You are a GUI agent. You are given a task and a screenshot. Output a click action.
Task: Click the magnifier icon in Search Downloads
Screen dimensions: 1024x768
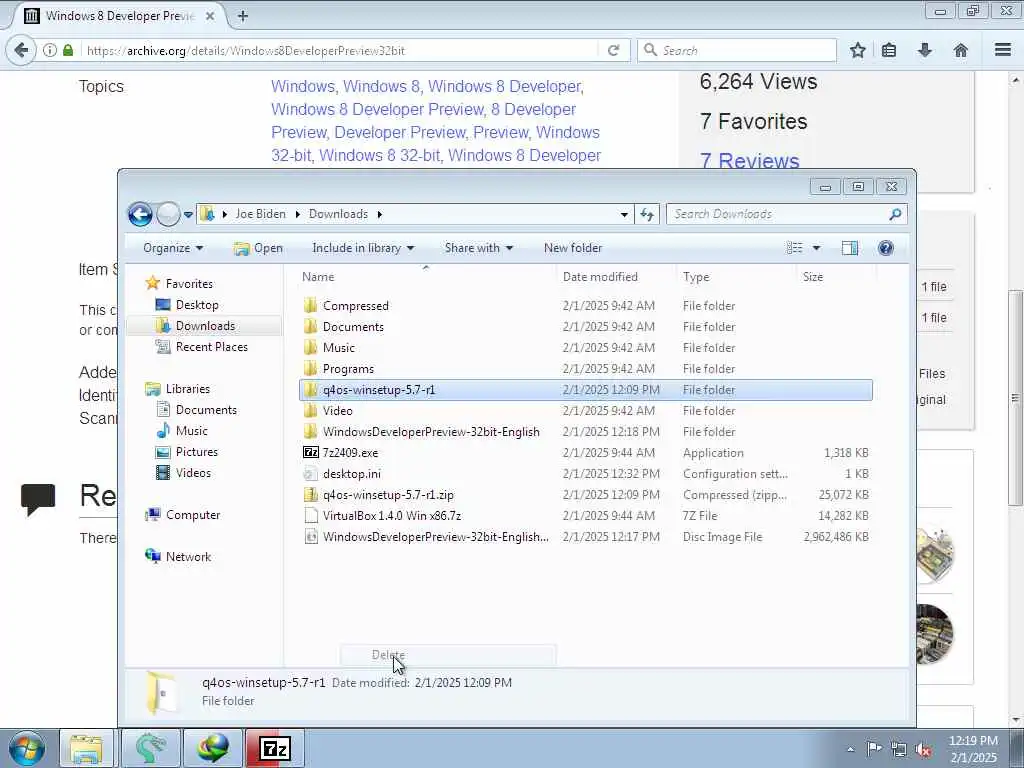click(x=895, y=214)
